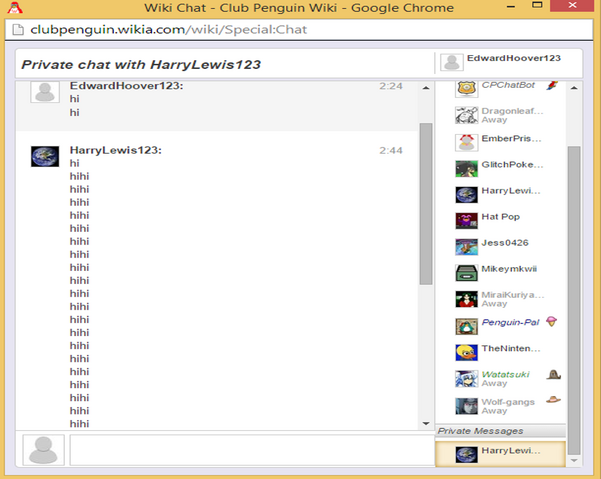Click the hat badge next to Watatsuki
The image size is (601, 479).
pos(553,374)
